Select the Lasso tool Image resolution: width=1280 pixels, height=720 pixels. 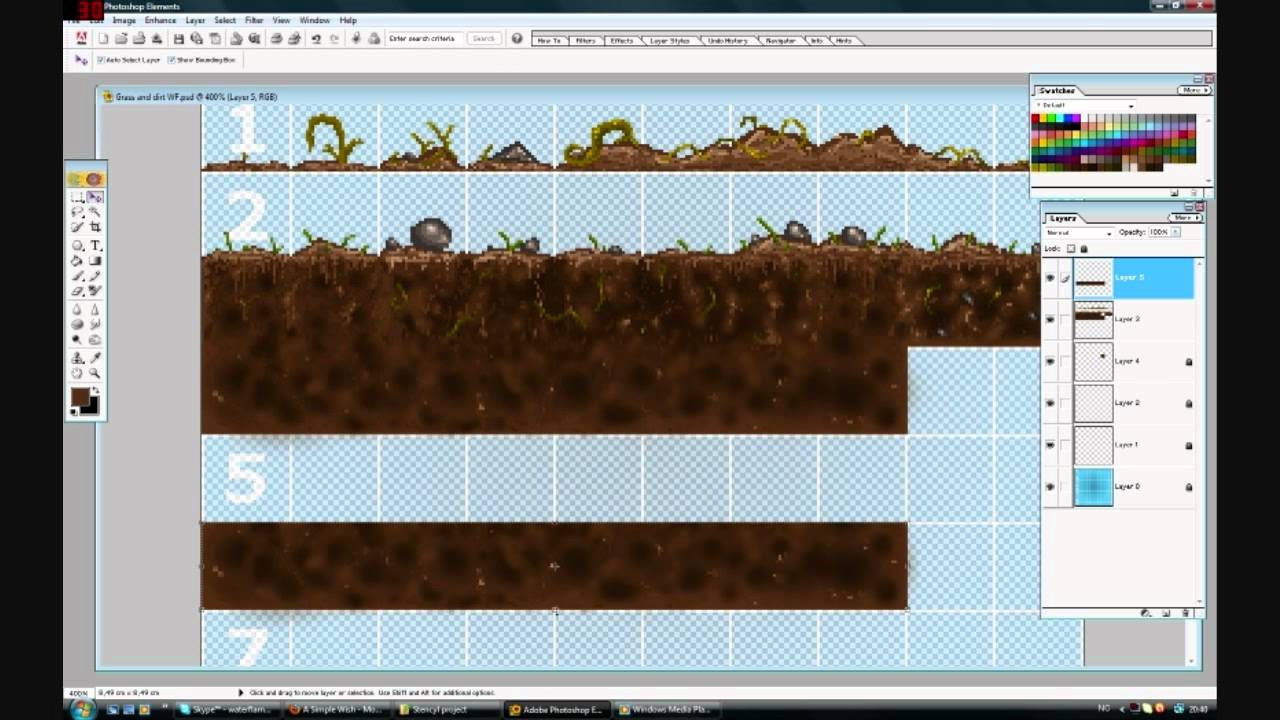[x=76, y=211]
